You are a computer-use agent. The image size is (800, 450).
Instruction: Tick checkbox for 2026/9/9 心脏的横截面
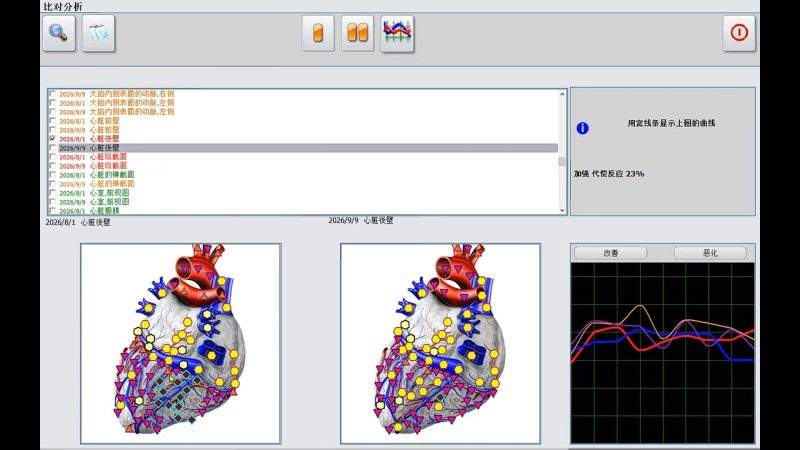(52, 184)
